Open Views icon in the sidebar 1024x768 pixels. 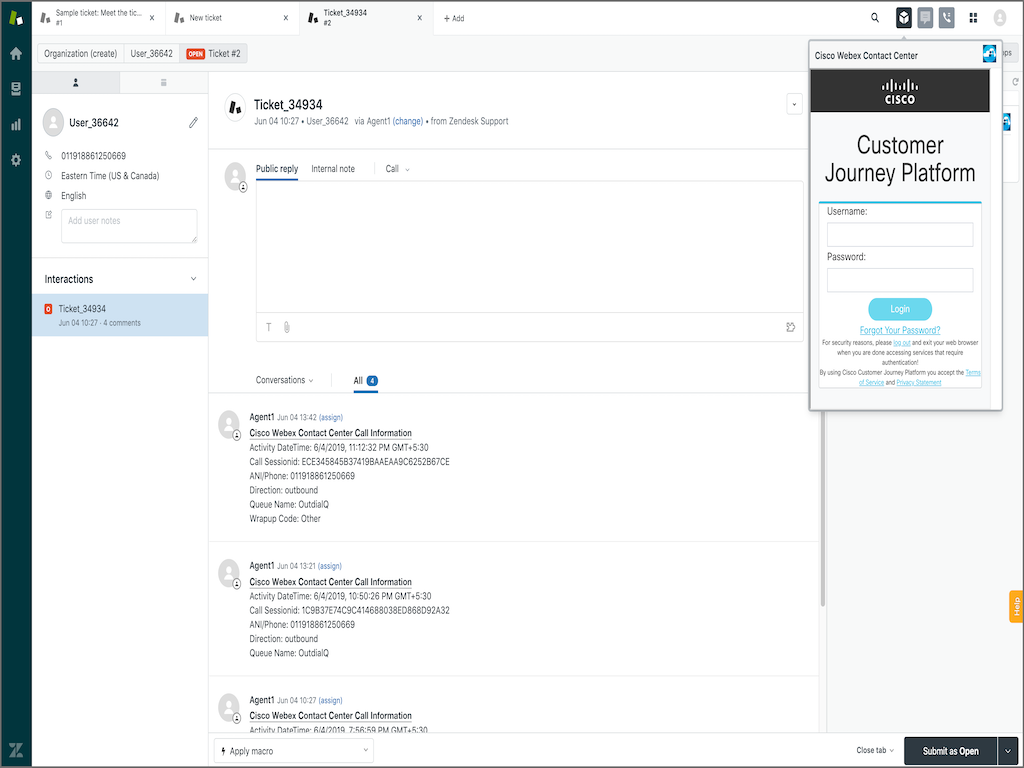point(15,89)
